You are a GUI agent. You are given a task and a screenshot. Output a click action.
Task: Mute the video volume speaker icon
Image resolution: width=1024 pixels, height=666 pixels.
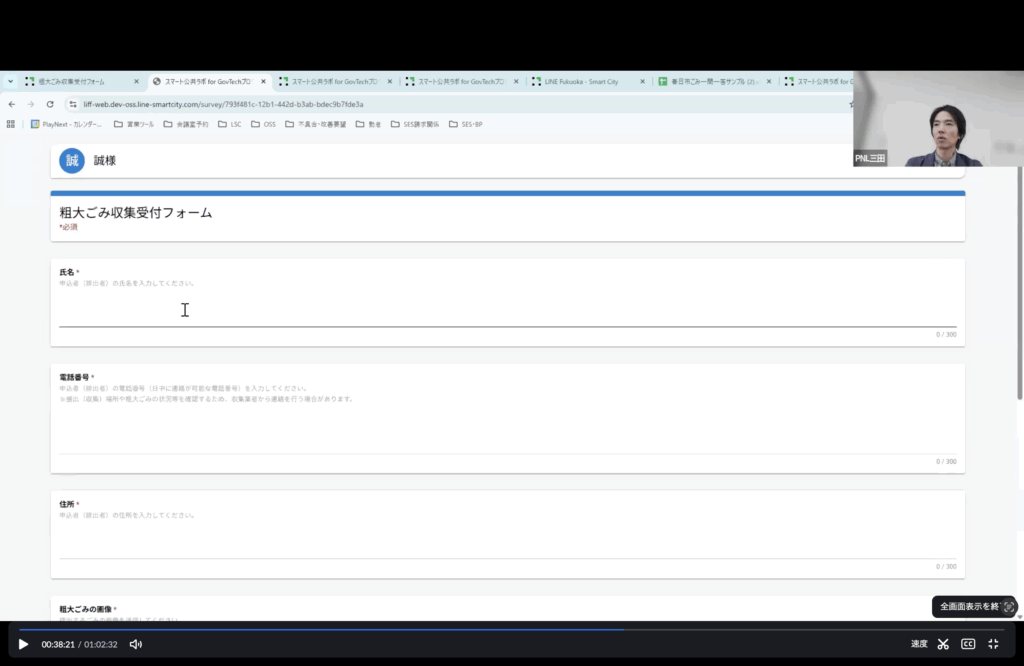click(x=136, y=644)
